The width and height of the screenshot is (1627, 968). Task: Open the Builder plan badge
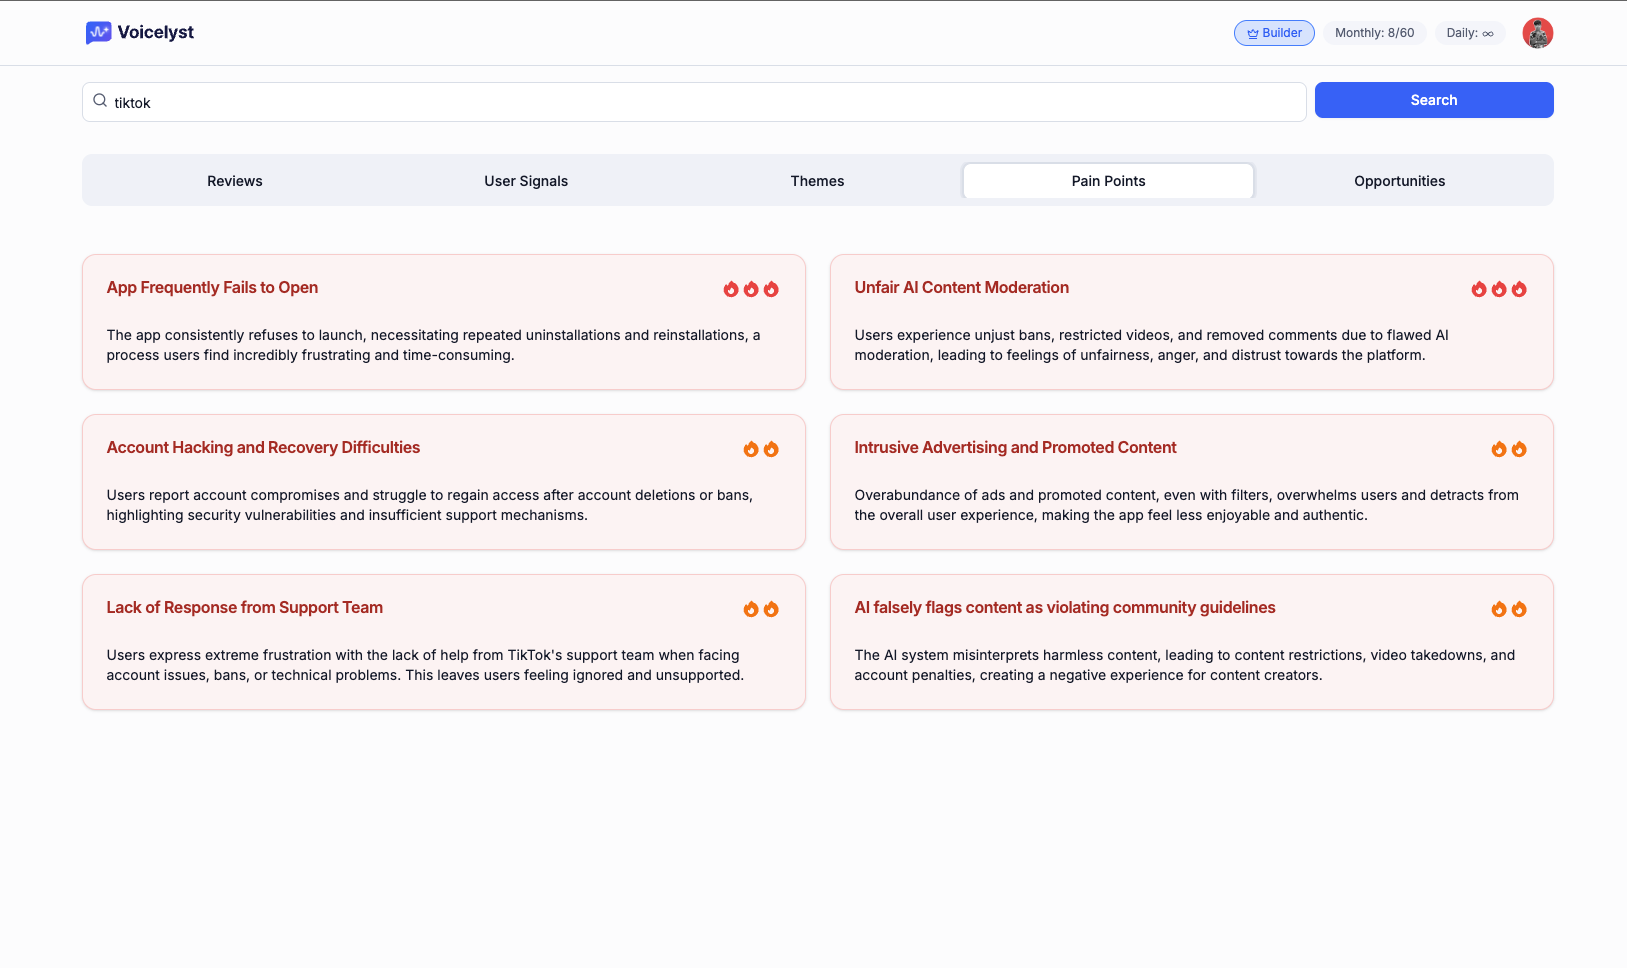1274,33
